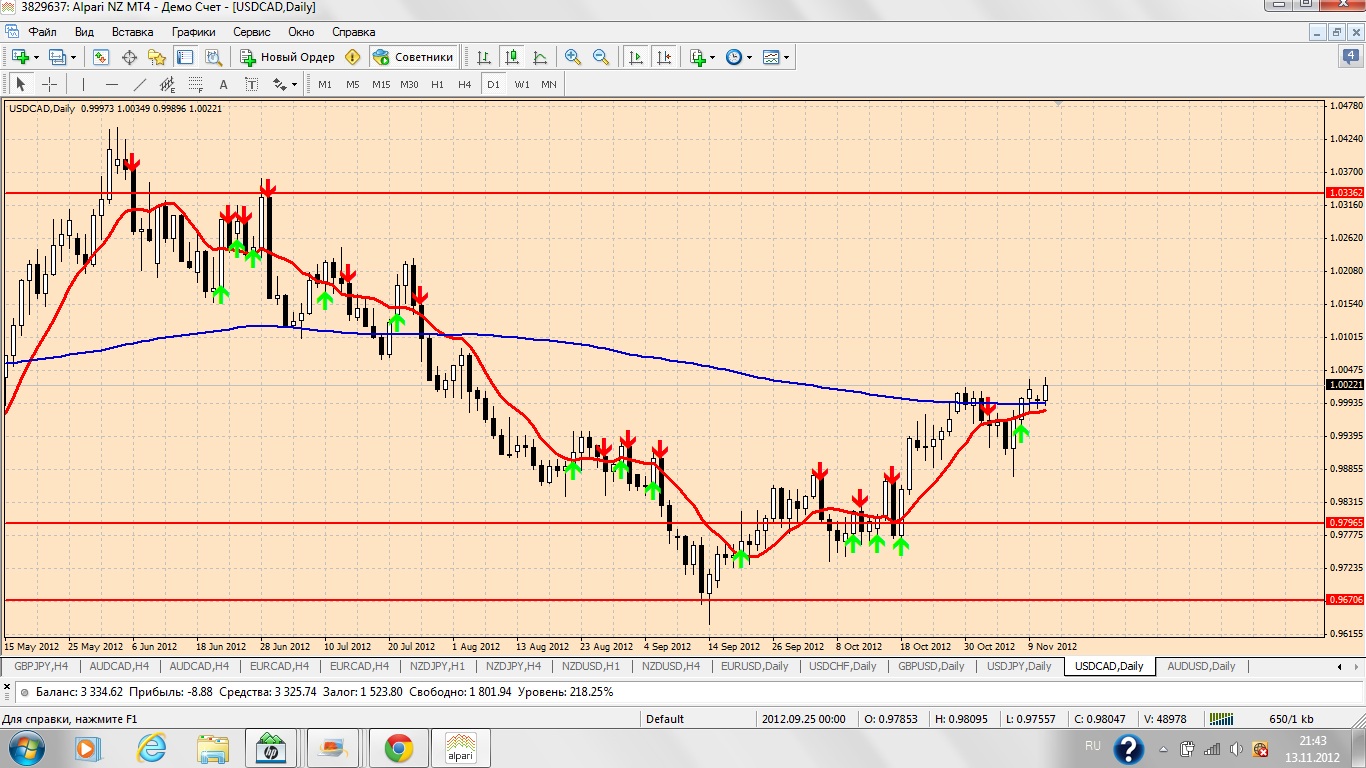Image resolution: width=1366 pixels, height=768 pixels.
Task: Toggle chart Auto Scroll
Action: 635,57
